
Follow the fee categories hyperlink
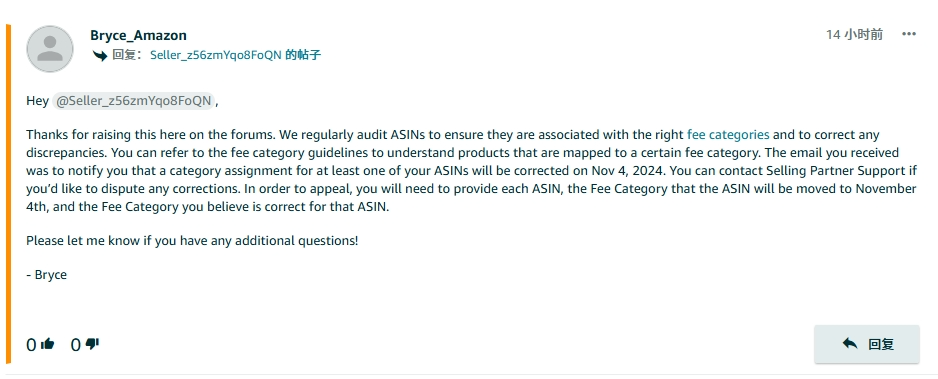[728, 135]
